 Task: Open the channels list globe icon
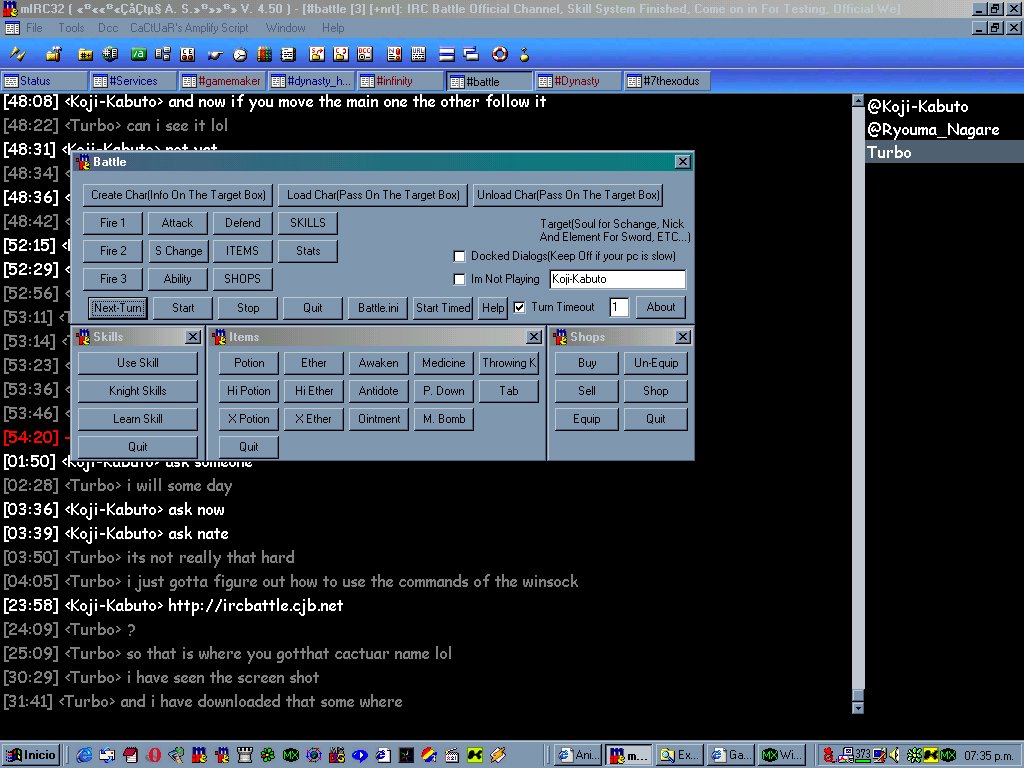tap(110, 53)
